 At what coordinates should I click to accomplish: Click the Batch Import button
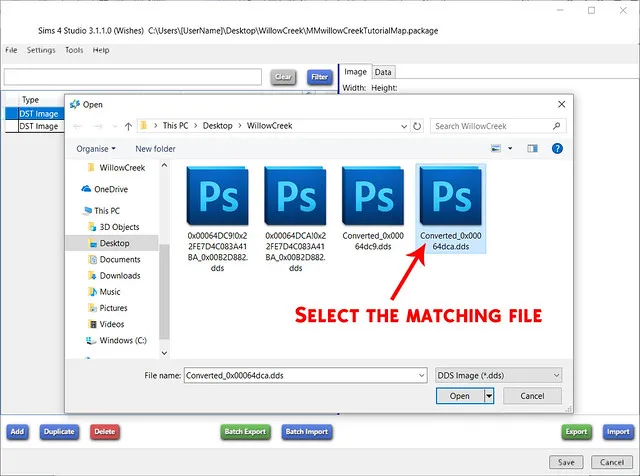point(307,432)
